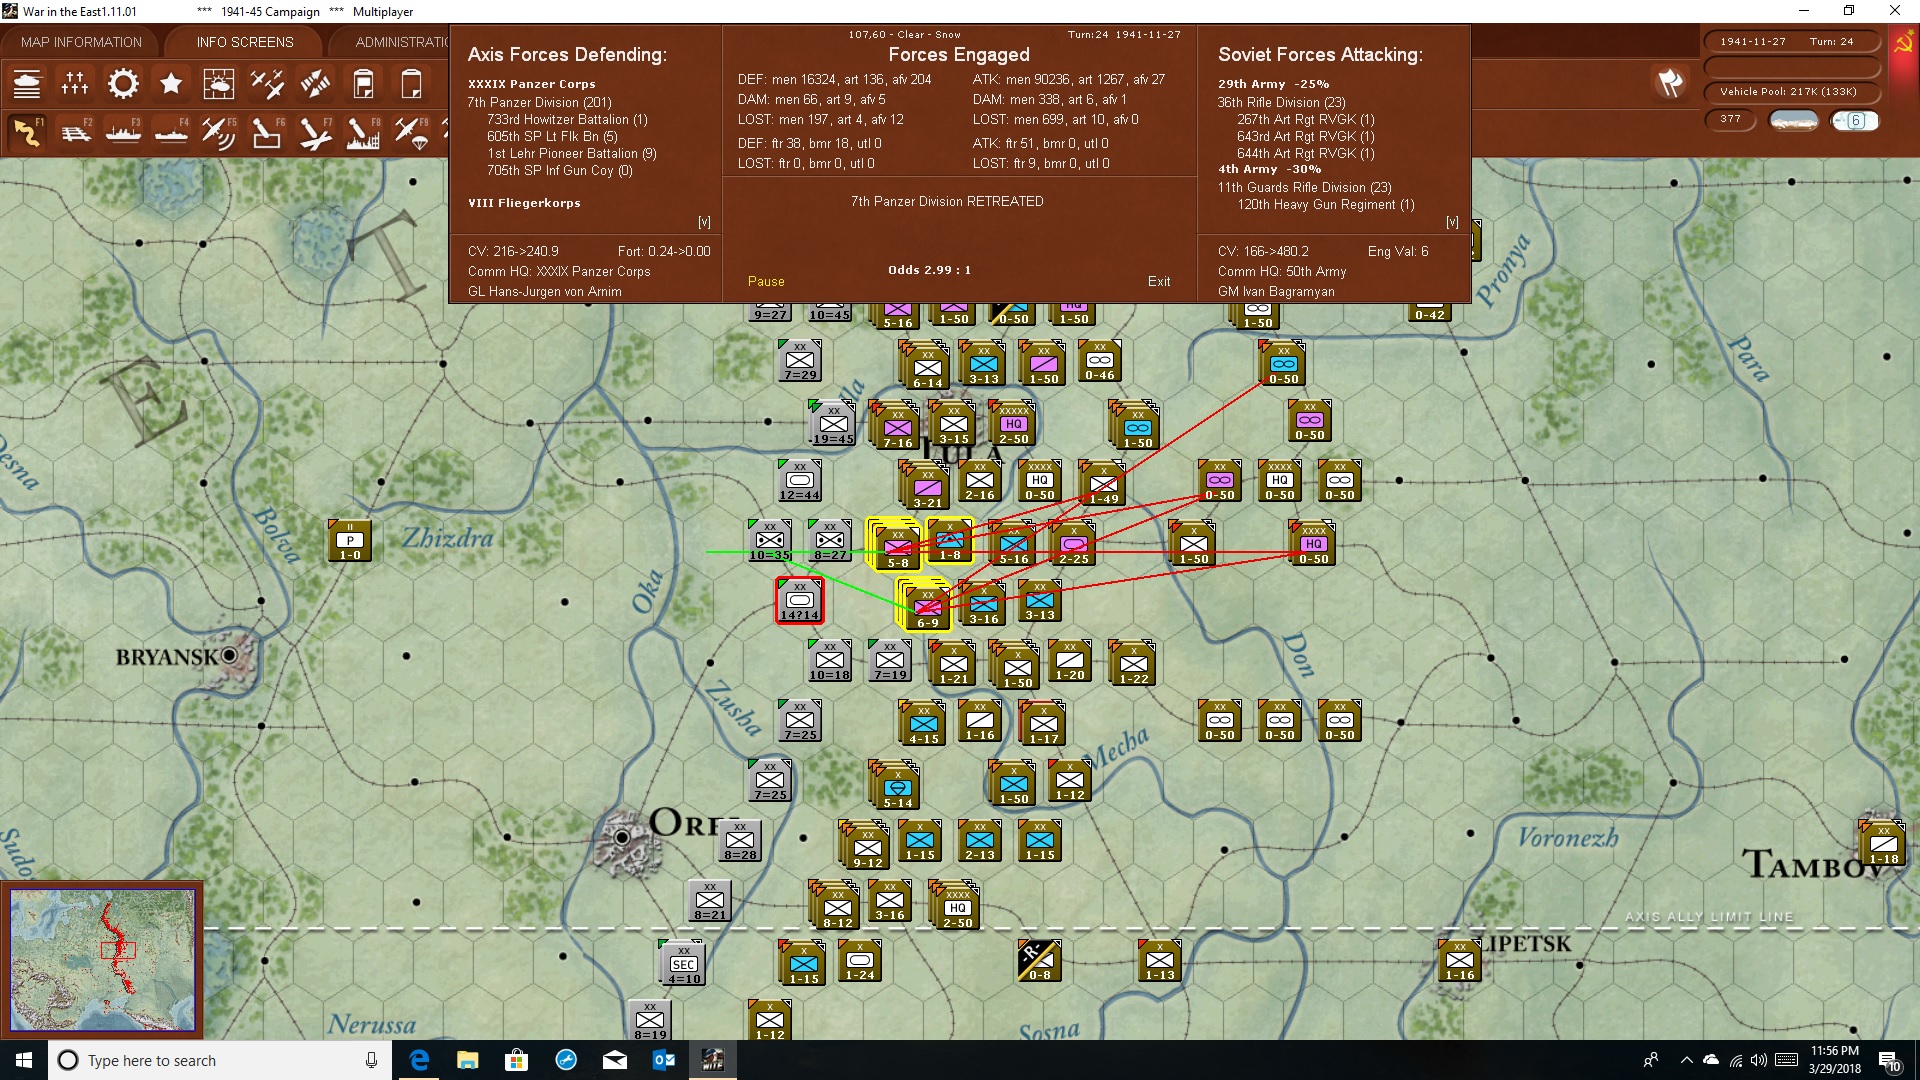Click the end turn flags icon

point(1670,84)
